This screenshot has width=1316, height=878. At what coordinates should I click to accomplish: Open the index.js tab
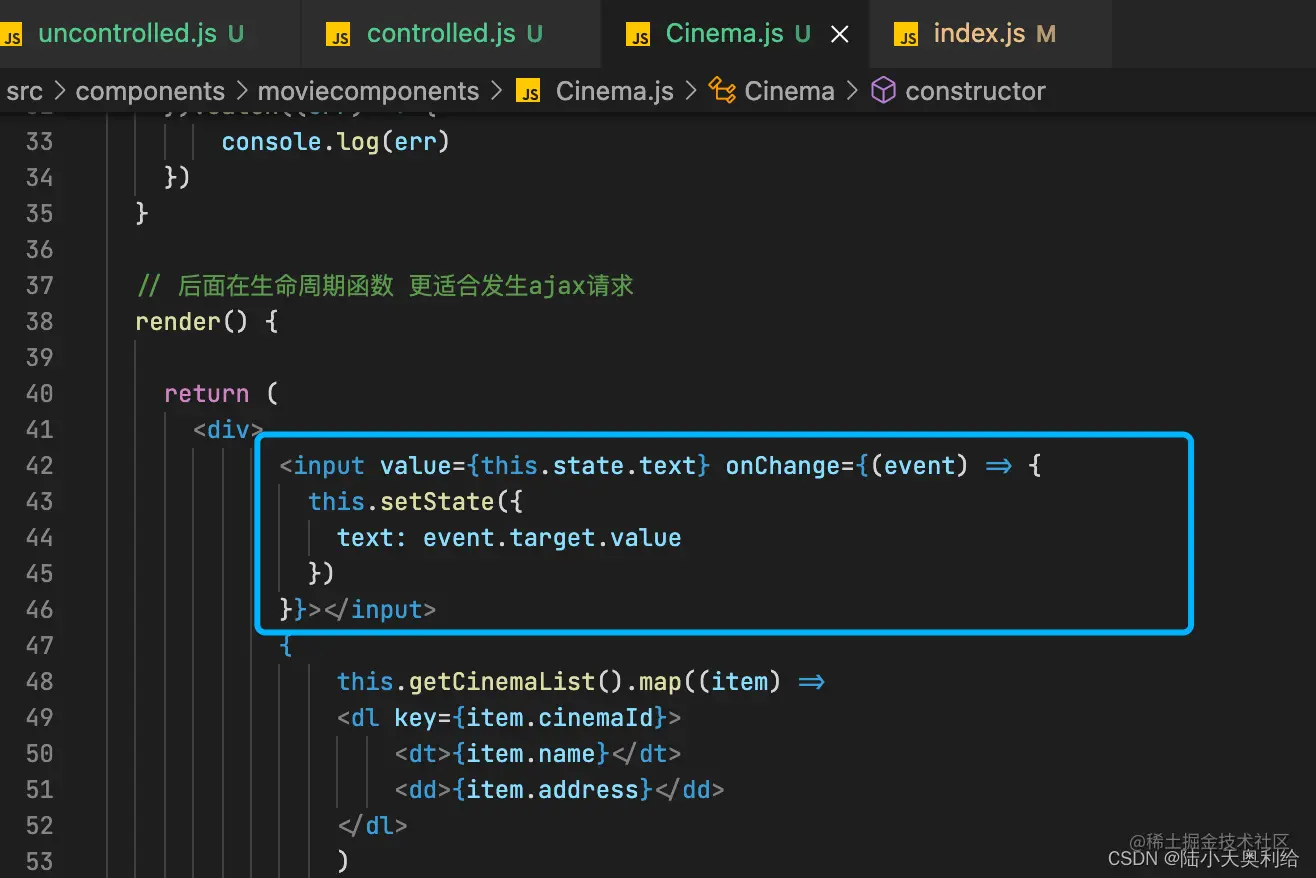[x=980, y=34]
